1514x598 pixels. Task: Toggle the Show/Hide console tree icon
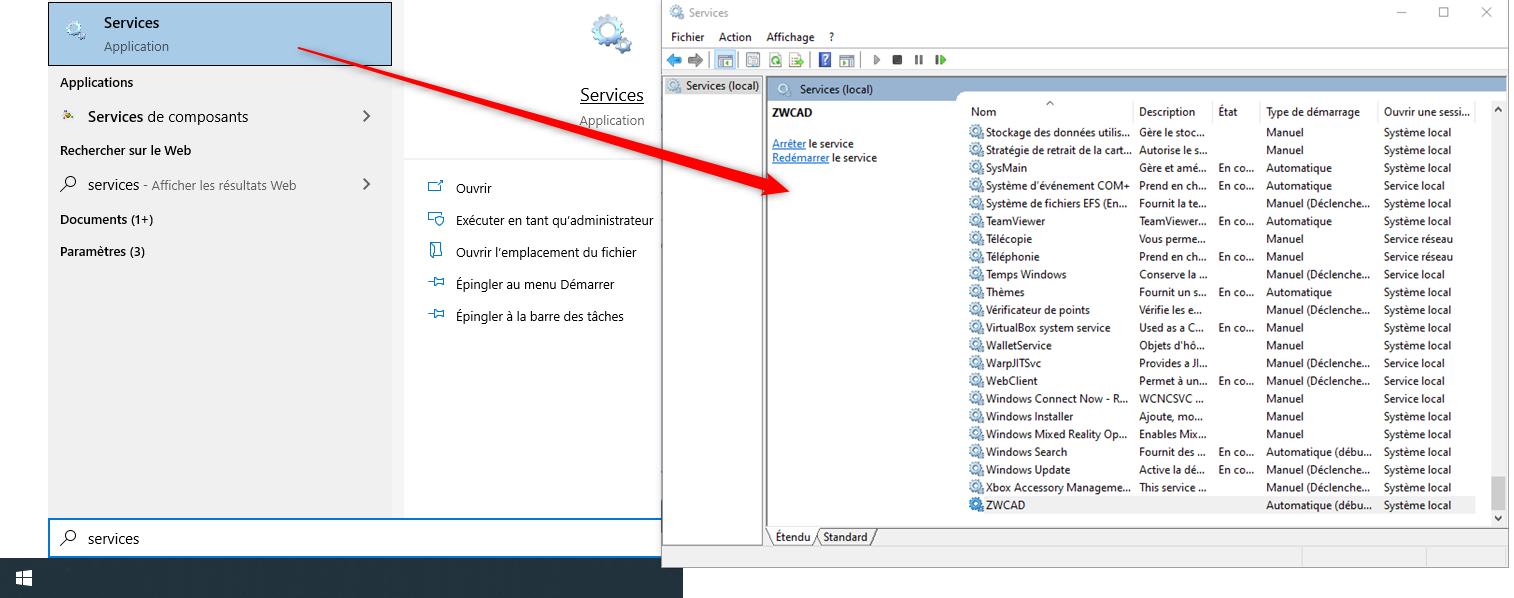tap(725, 60)
